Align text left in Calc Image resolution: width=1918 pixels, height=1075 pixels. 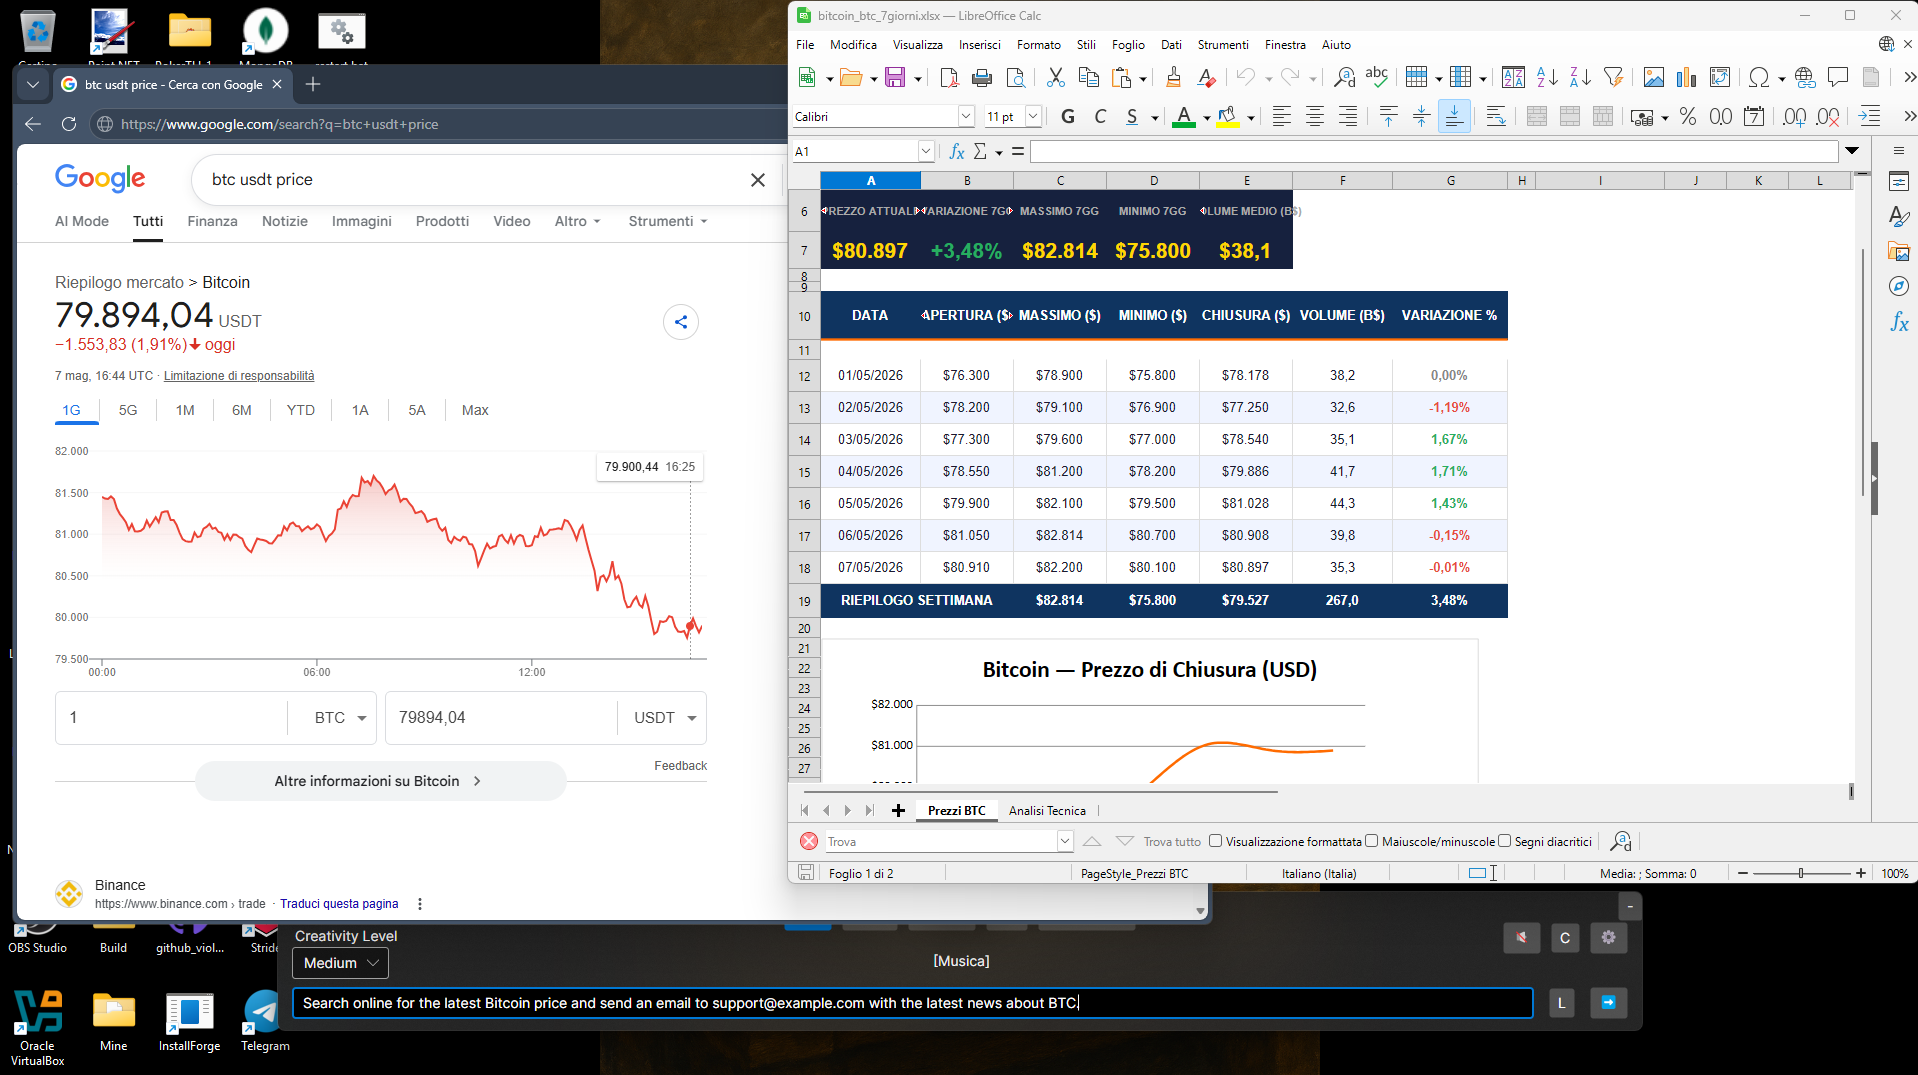(1282, 117)
